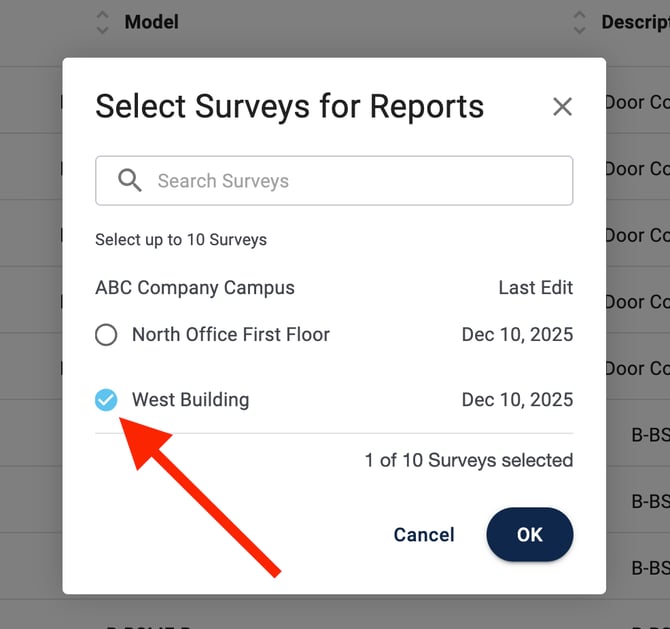Click the West Building row's Dec 10, 2025 date

click(517, 400)
